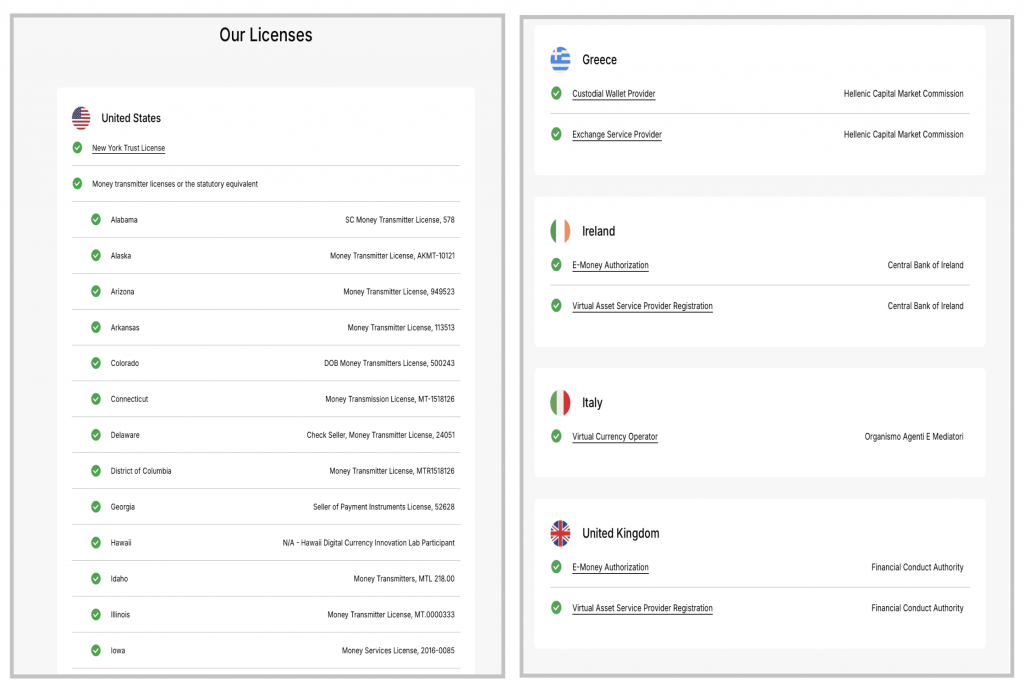
Task: Open the New York Trust License link
Action: click(129, 148)
